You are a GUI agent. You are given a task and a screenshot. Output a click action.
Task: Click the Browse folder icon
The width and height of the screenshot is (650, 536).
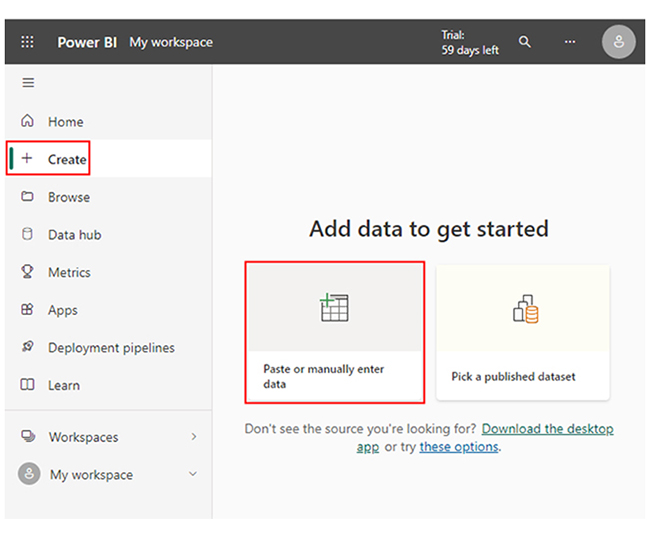pos(27,196)
